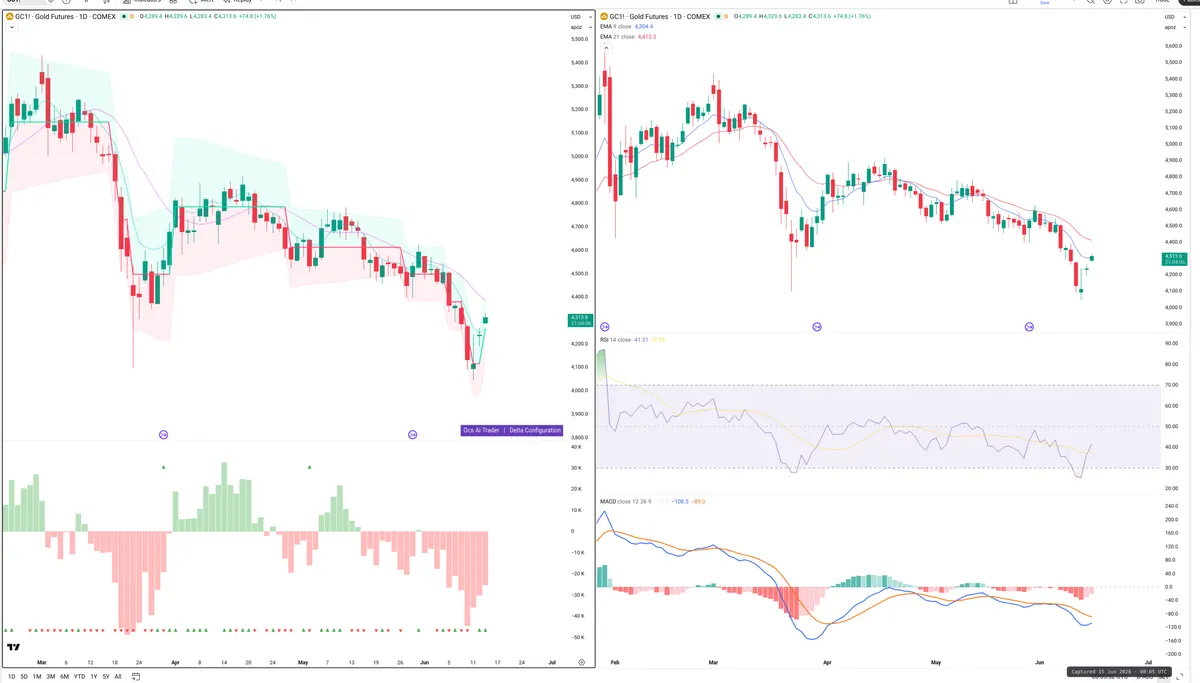Click the right chart event marker near April
Viewport: 1200px width, 683px height.
coord(817,327)
